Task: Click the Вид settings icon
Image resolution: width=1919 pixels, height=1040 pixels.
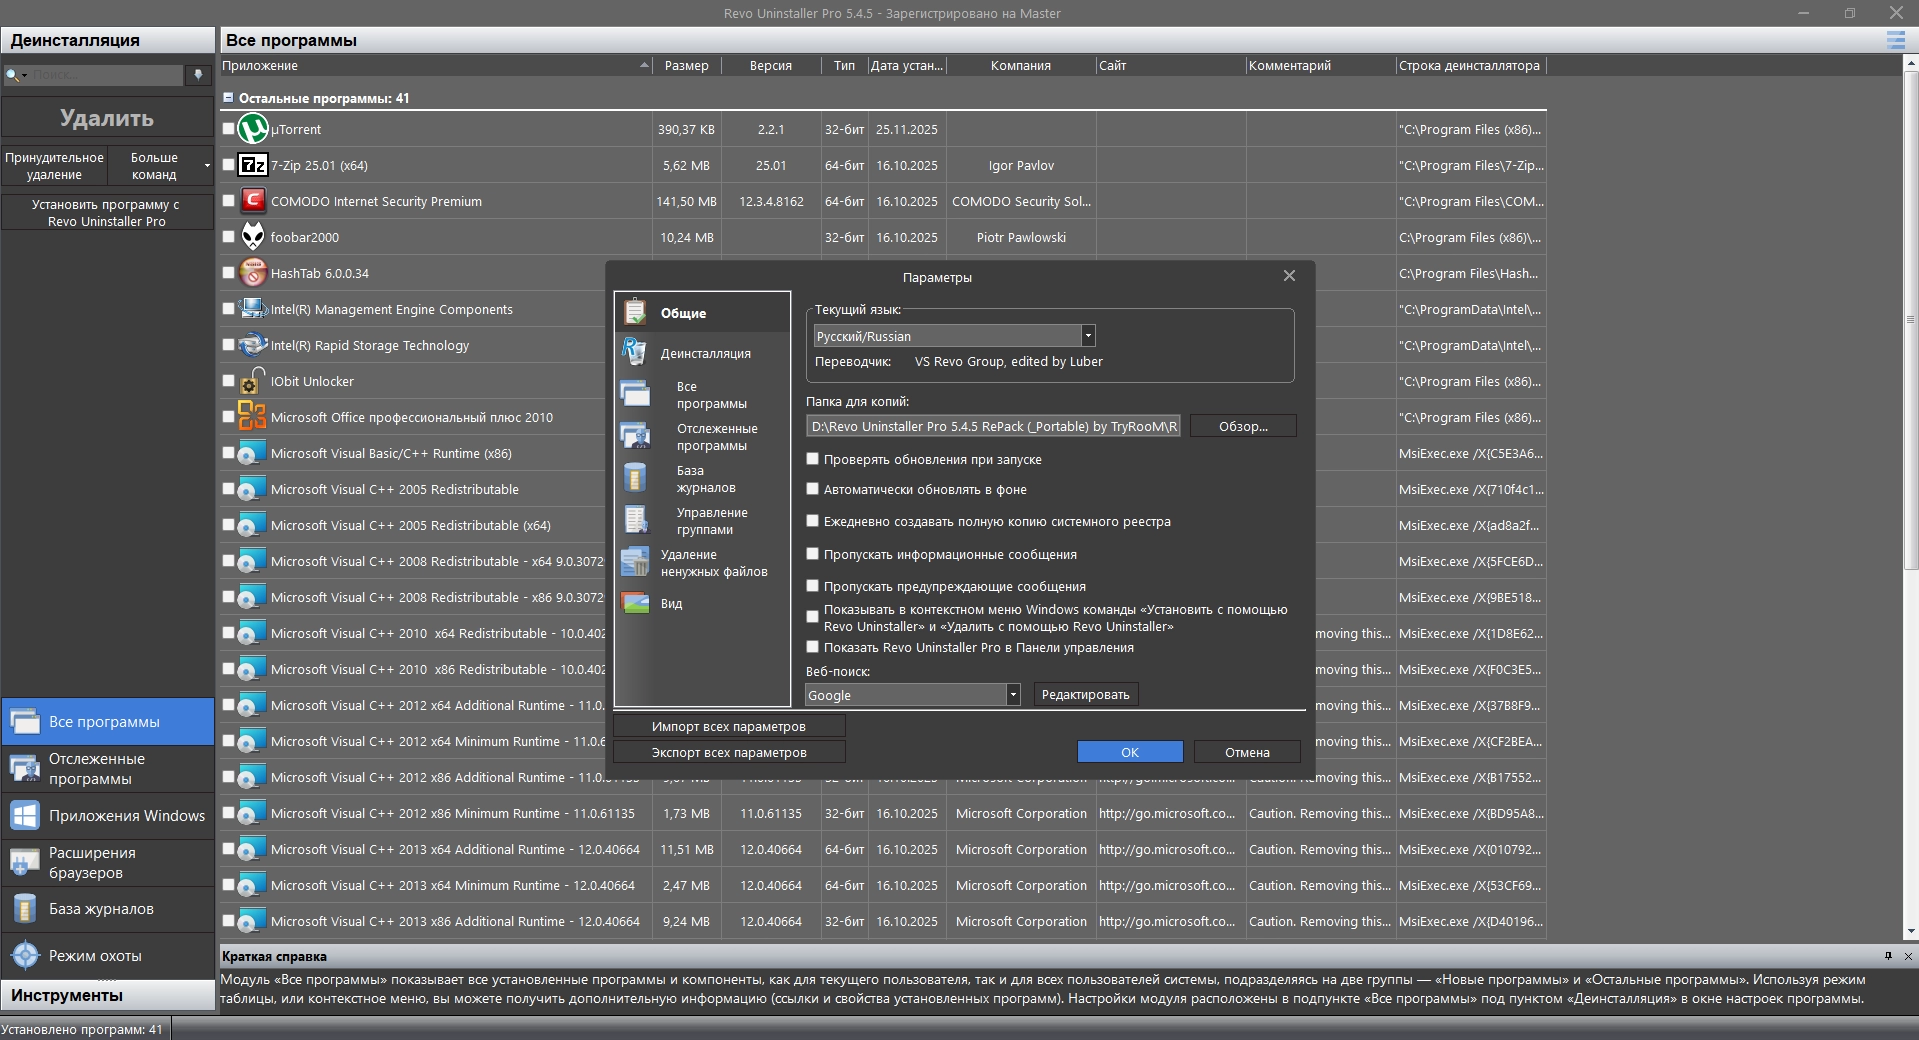Action: coord(635,603)
